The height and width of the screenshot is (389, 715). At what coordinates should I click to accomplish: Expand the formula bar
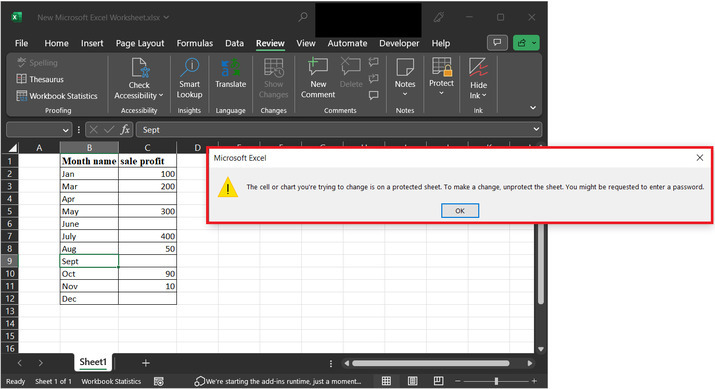click(x=536, y=130)
